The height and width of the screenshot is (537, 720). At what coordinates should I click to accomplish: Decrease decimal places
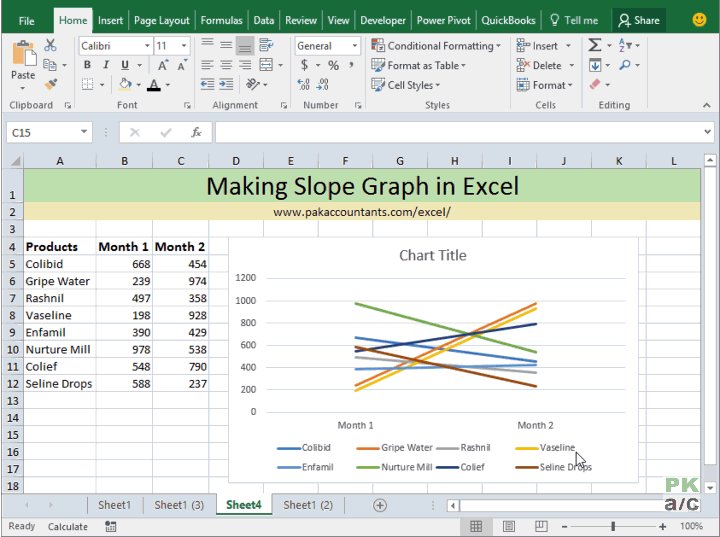[x=323, y=84]
